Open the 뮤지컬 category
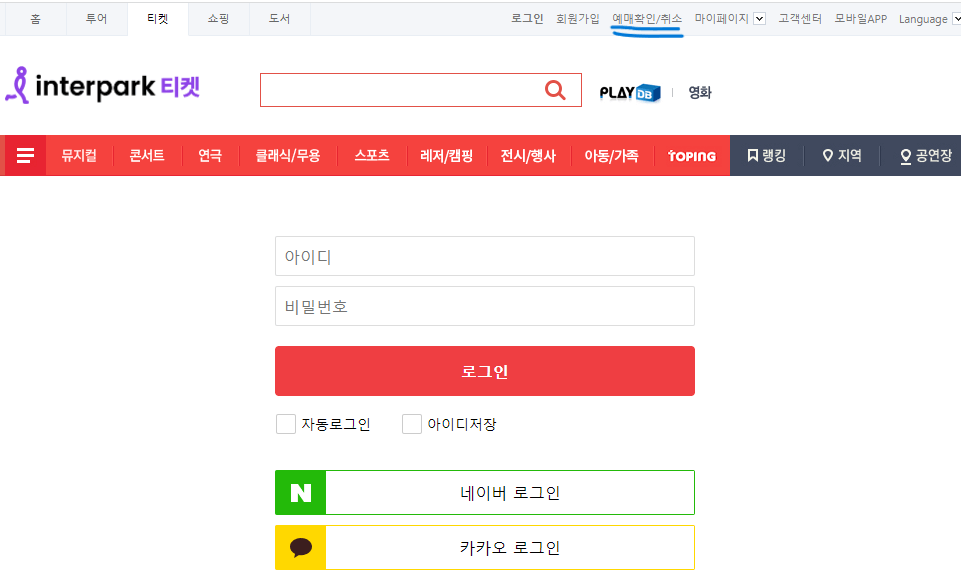Screen dimensions: 961x577 pos(79,156)
